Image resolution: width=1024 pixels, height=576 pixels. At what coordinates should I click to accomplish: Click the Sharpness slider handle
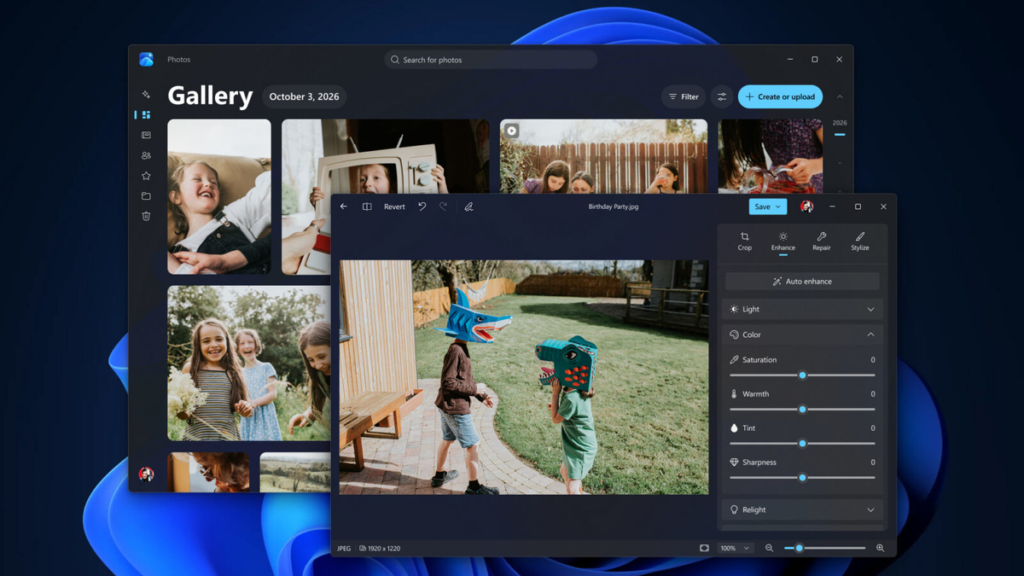pos(803,477)
